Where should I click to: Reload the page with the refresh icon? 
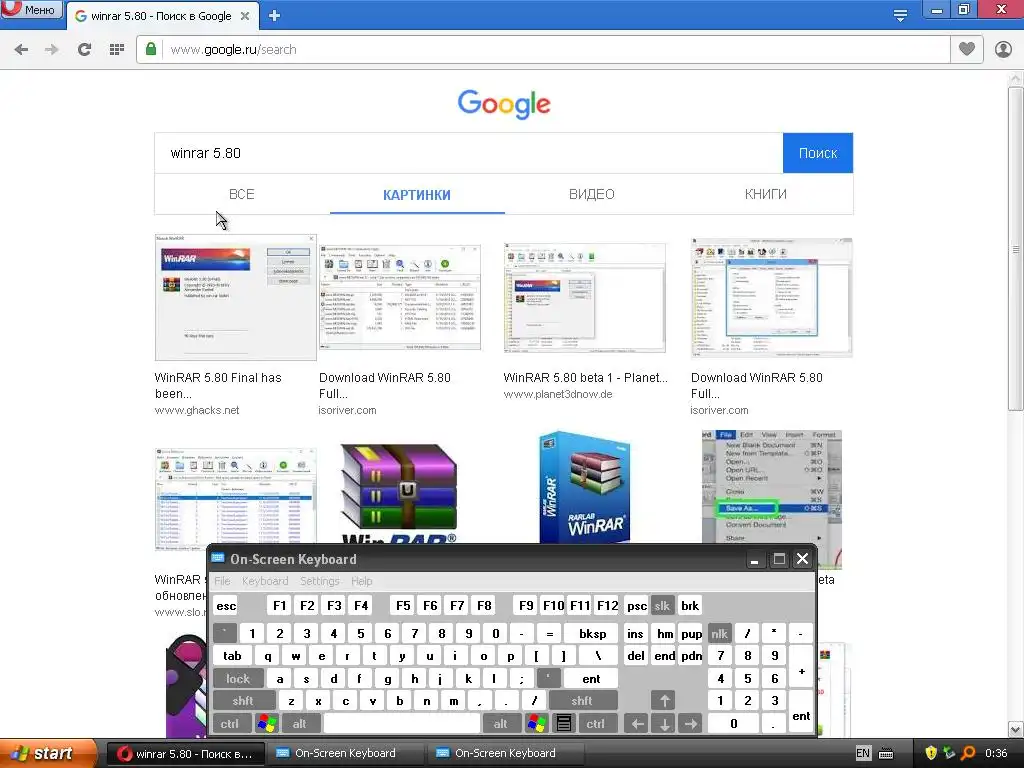click(x=84, y=50)
